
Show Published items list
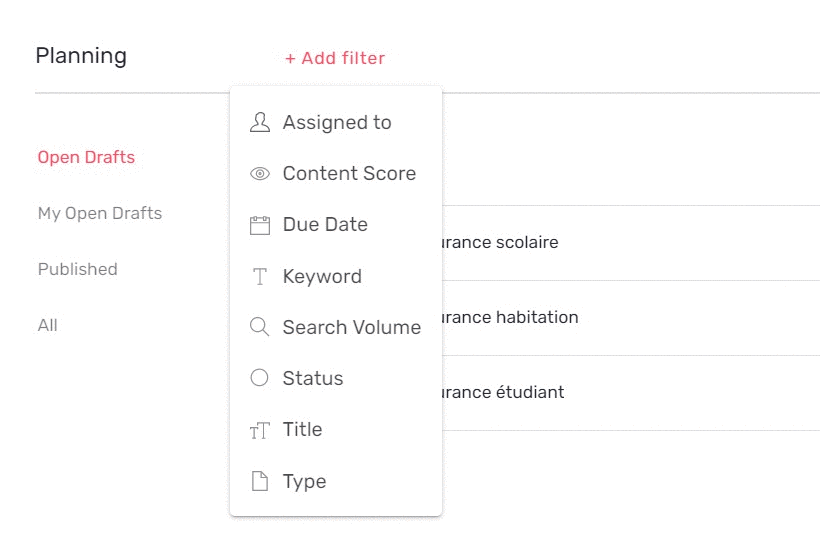(78, 269)
